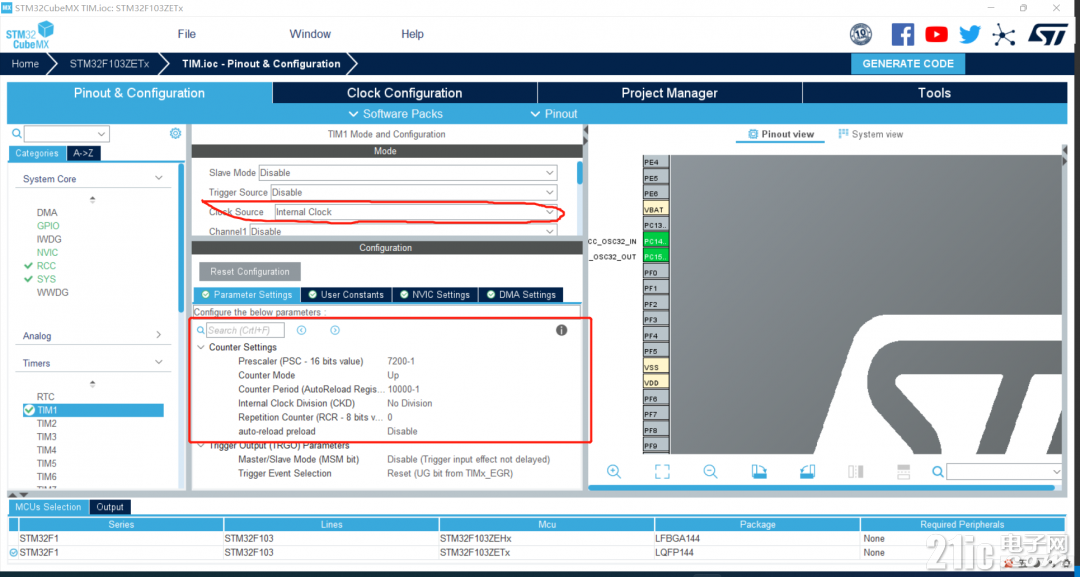Click the pin search magnifier icon
This screenshot has height=577, width=1080.
pos(937,472)
